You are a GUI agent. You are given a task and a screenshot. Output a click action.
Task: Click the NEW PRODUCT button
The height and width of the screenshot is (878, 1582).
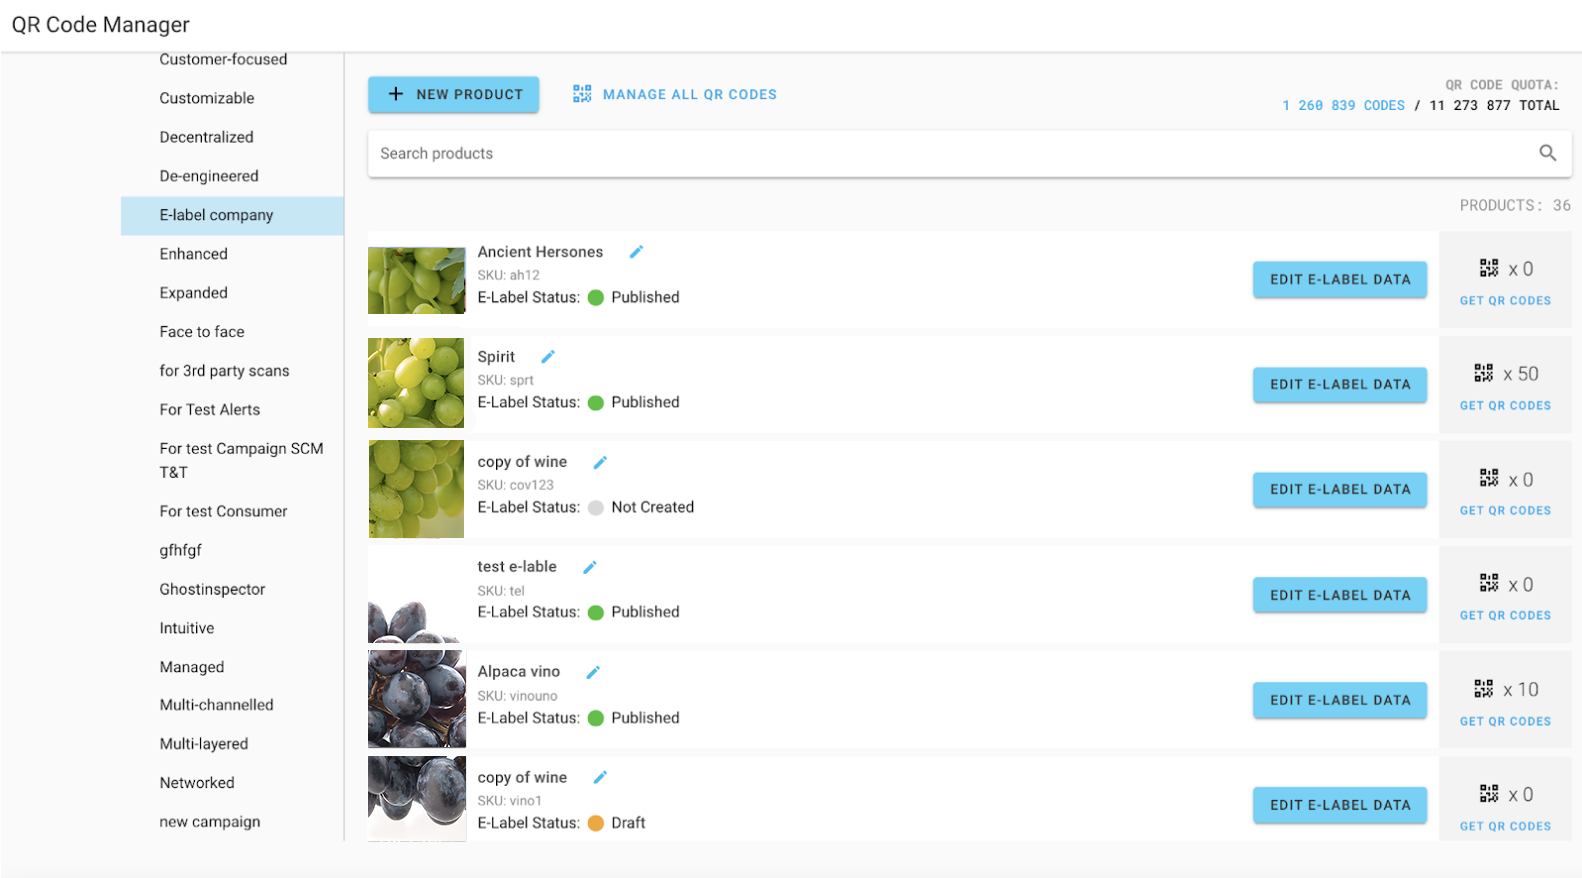pos(453,94)
